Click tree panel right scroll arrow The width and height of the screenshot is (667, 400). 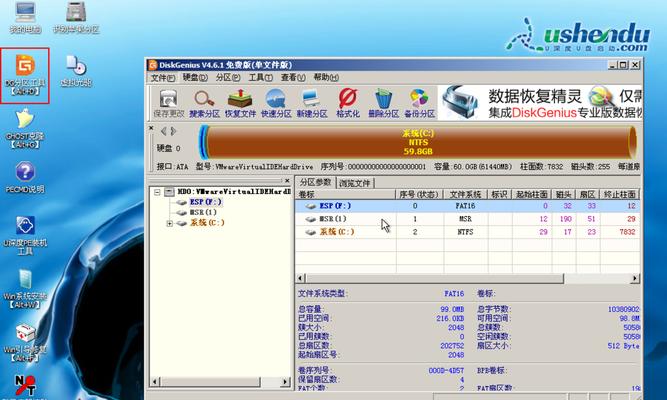click(285, 382)
